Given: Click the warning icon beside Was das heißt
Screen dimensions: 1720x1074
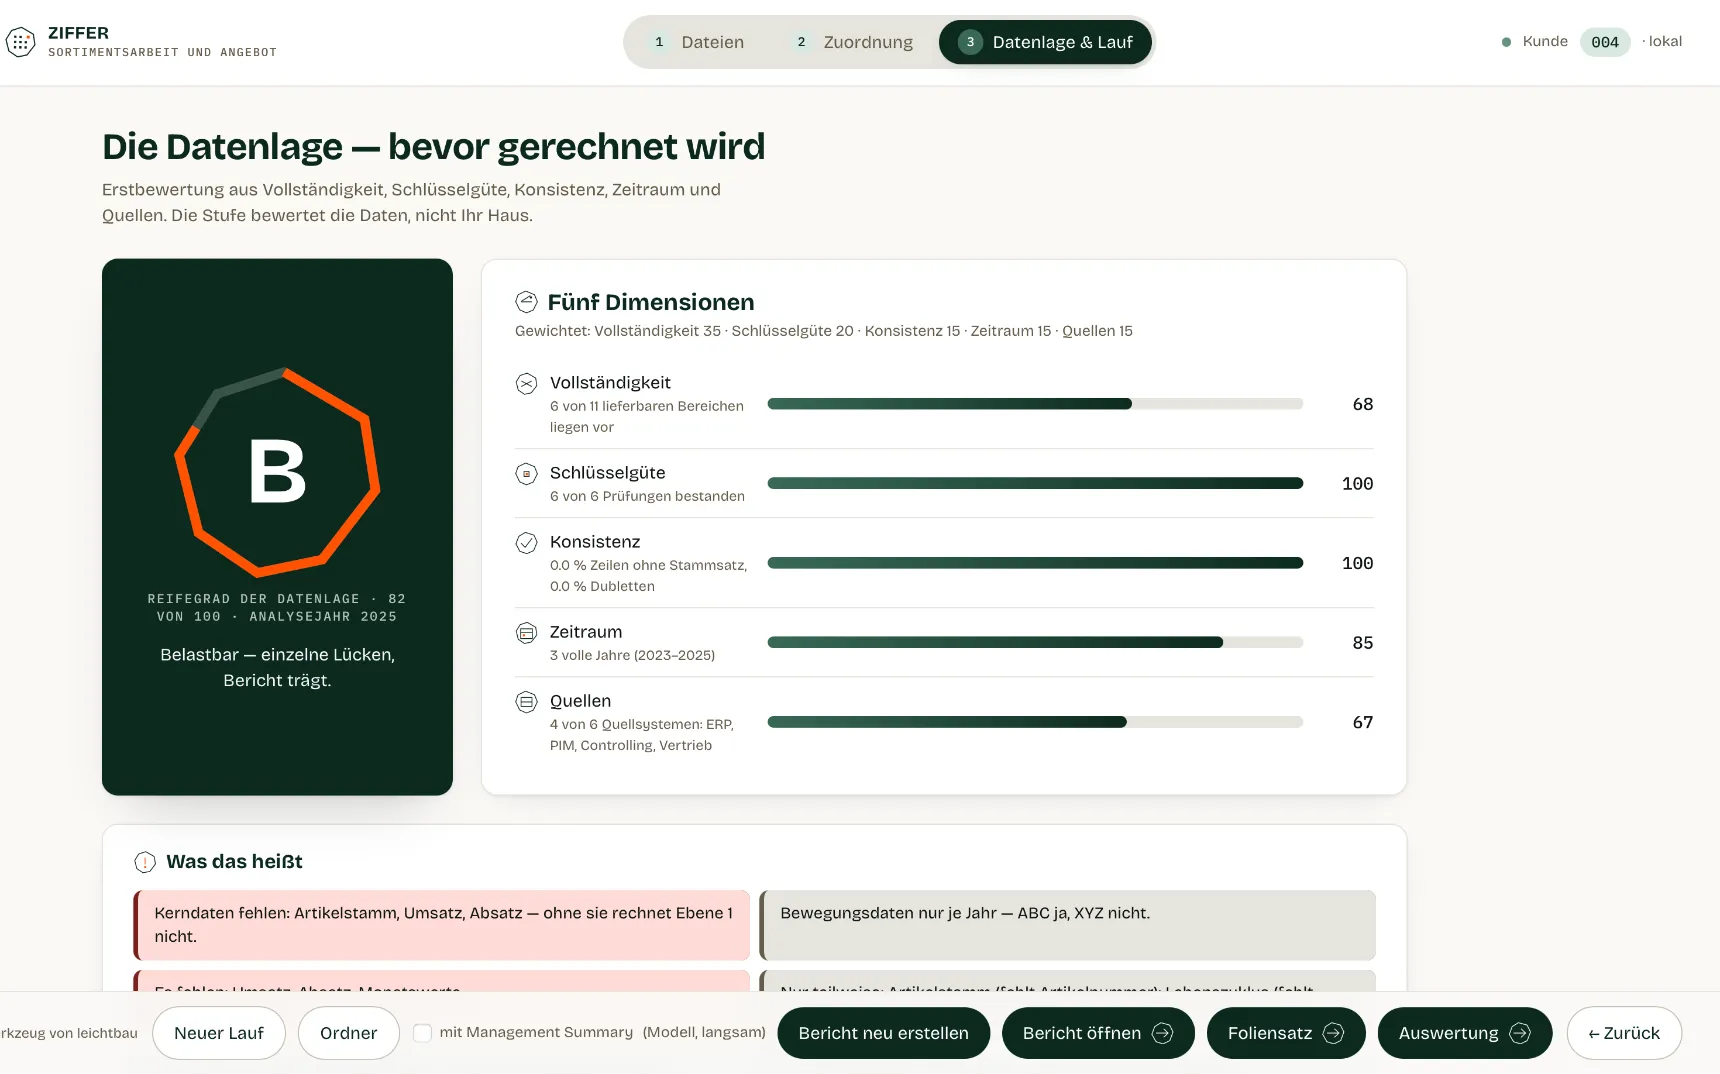Looking at the screenshot, I should coord(145,862).
